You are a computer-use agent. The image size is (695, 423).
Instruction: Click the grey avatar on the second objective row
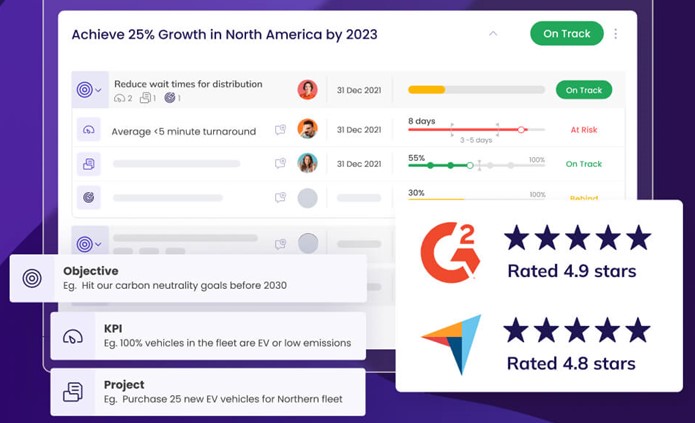coord(308,243)
